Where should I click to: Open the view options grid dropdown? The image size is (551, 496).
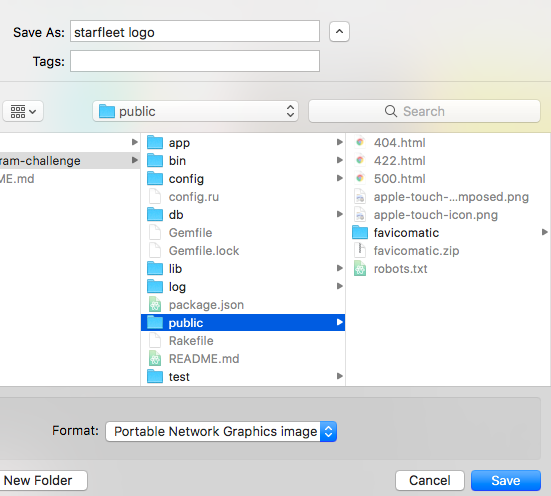[x=23, y=111]
